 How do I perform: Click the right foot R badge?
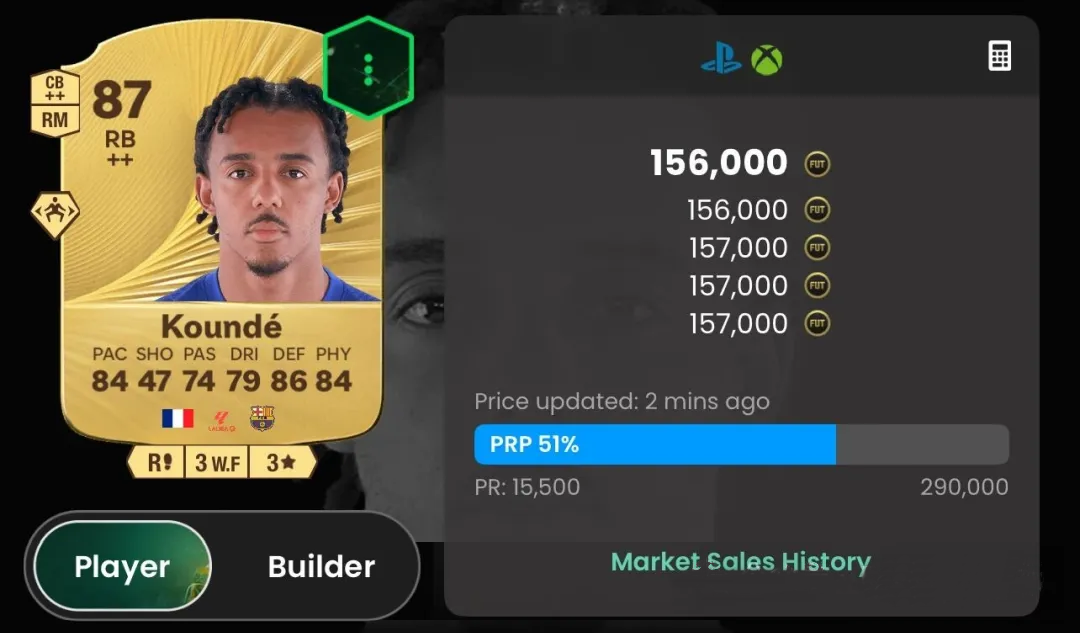pos(157,462)
